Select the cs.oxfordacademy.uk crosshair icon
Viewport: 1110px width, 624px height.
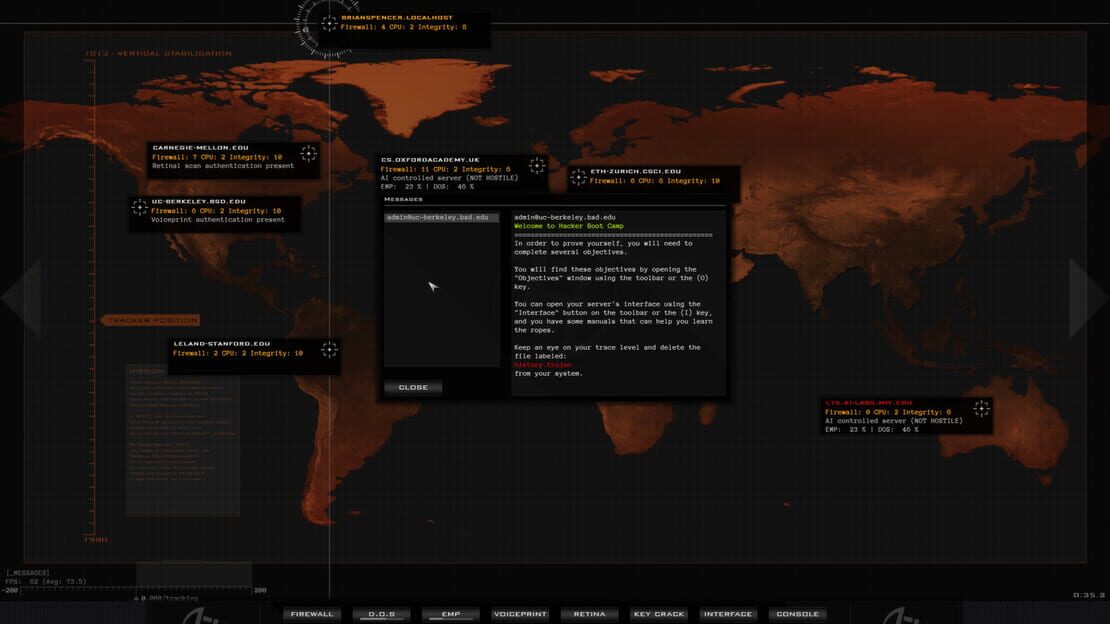click(x=537, y=166)
